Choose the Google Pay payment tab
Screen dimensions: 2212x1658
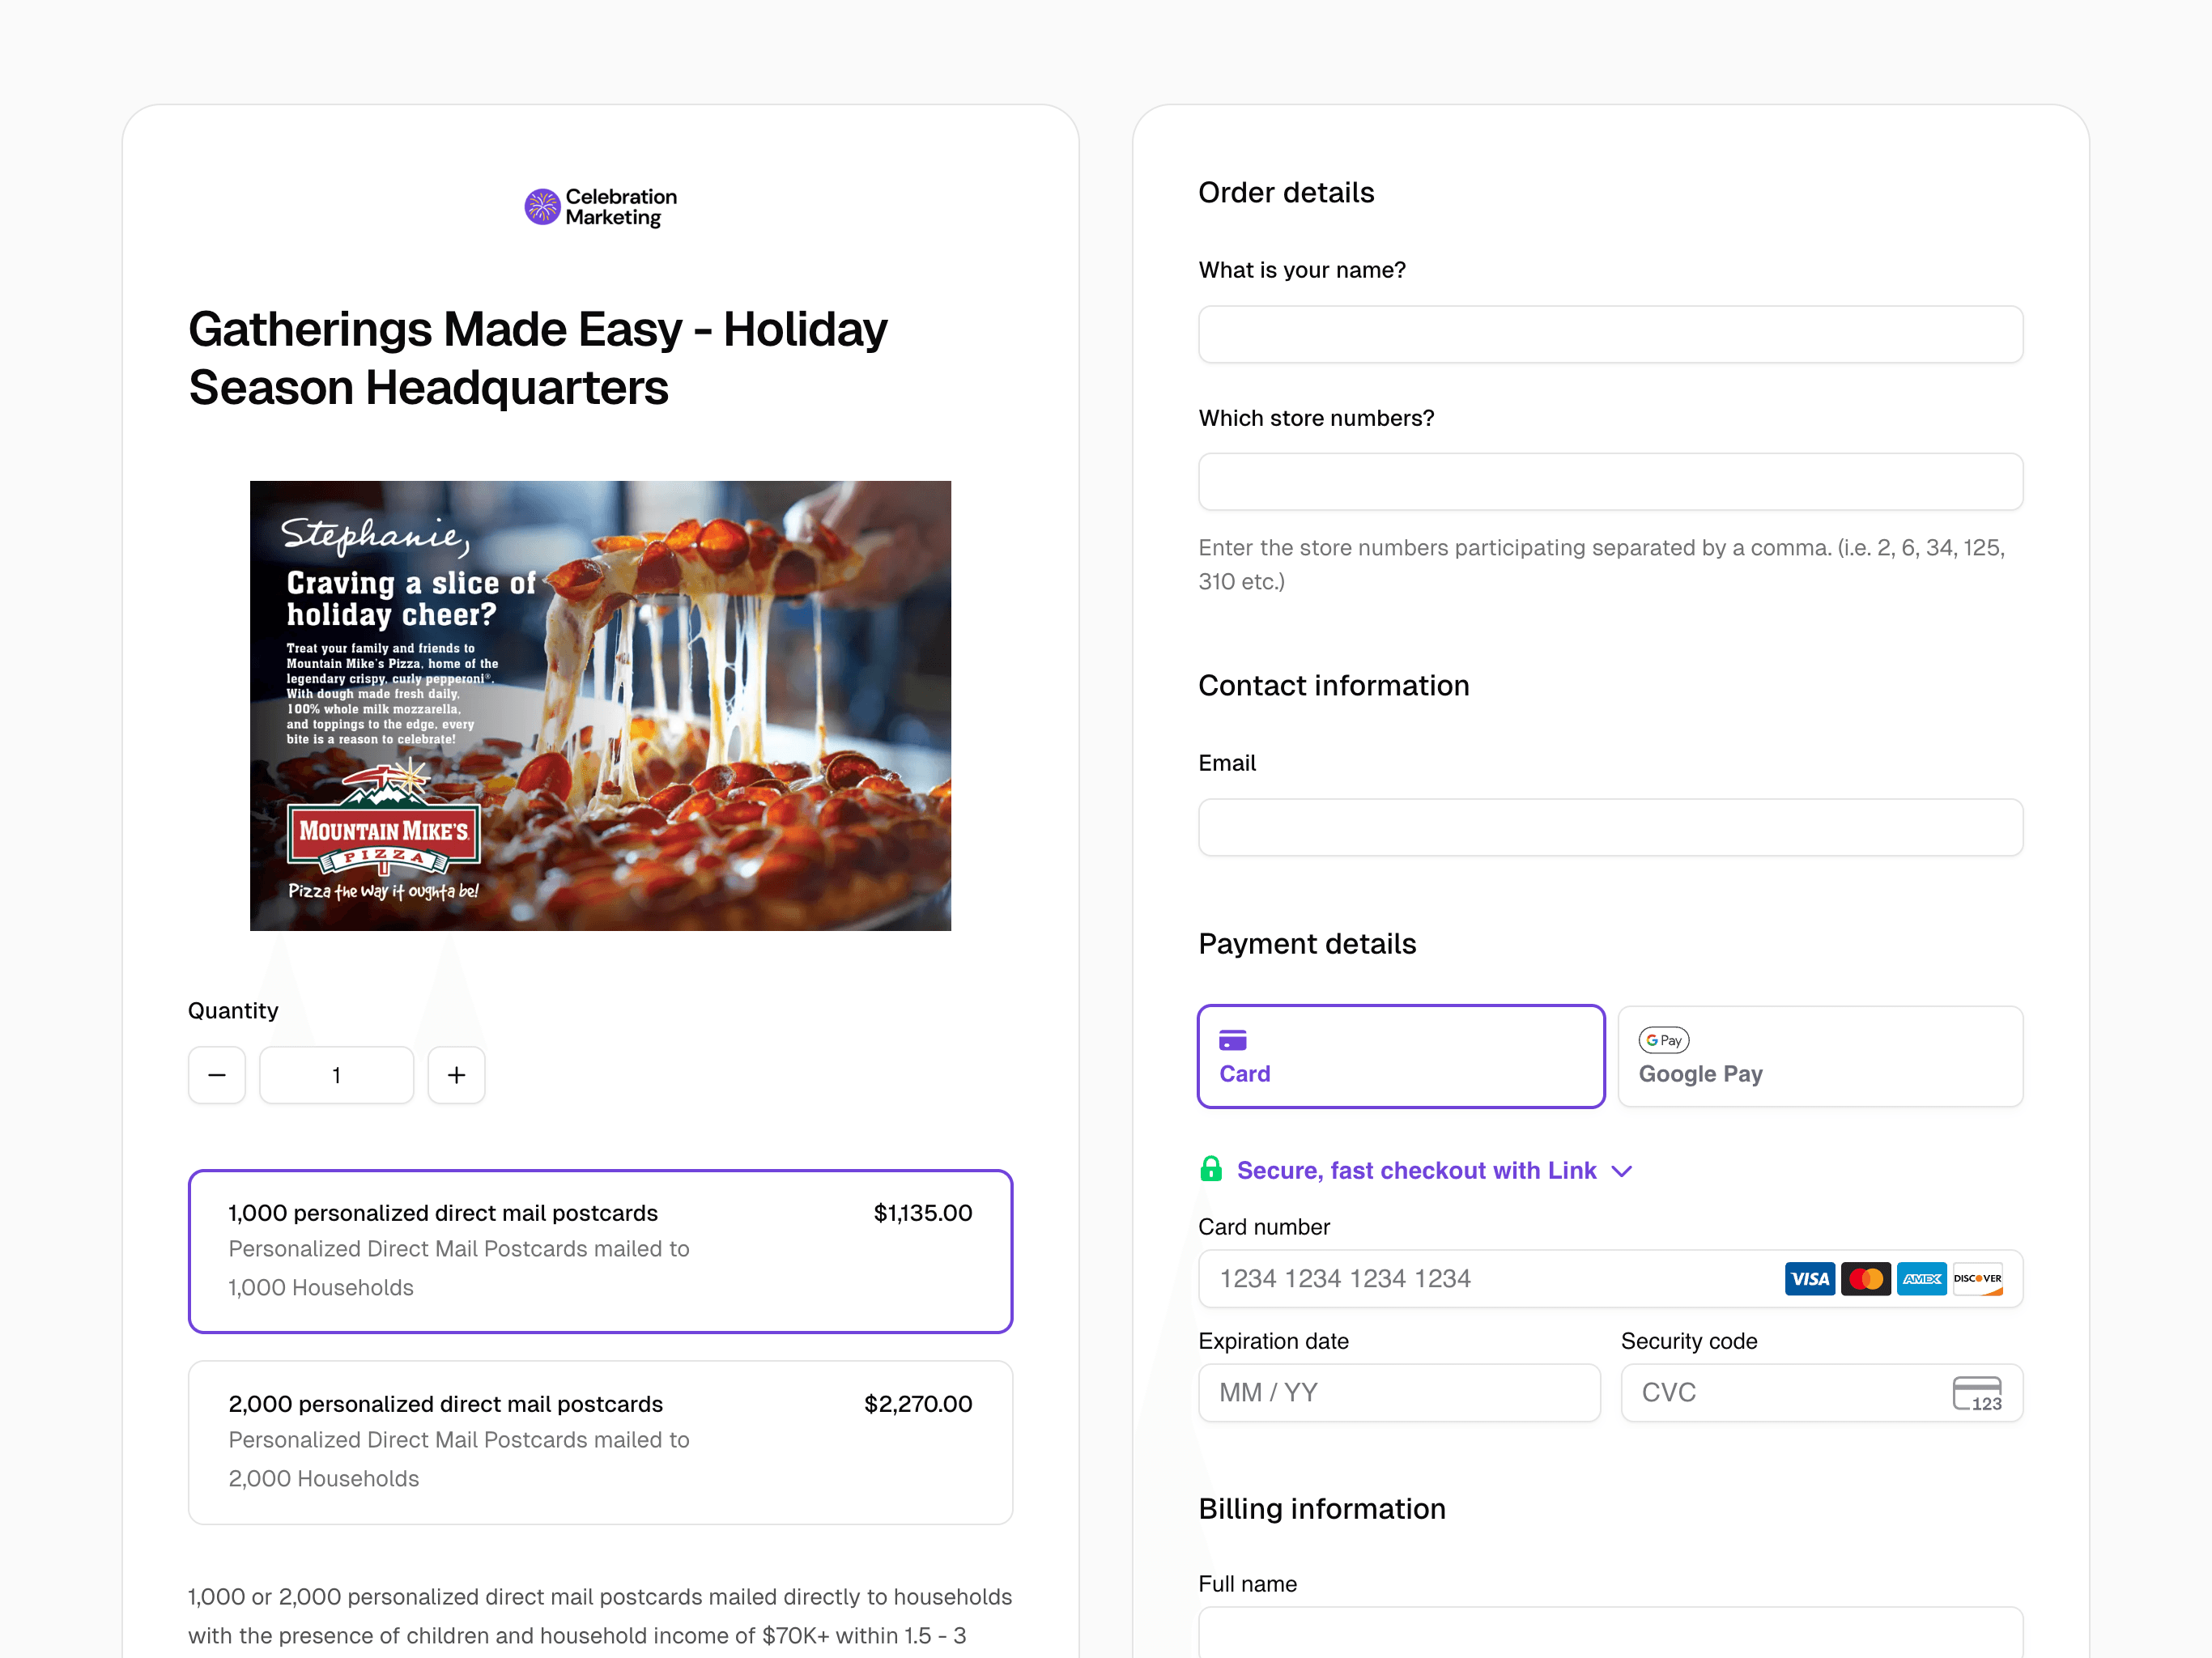pos(1820,1056)
